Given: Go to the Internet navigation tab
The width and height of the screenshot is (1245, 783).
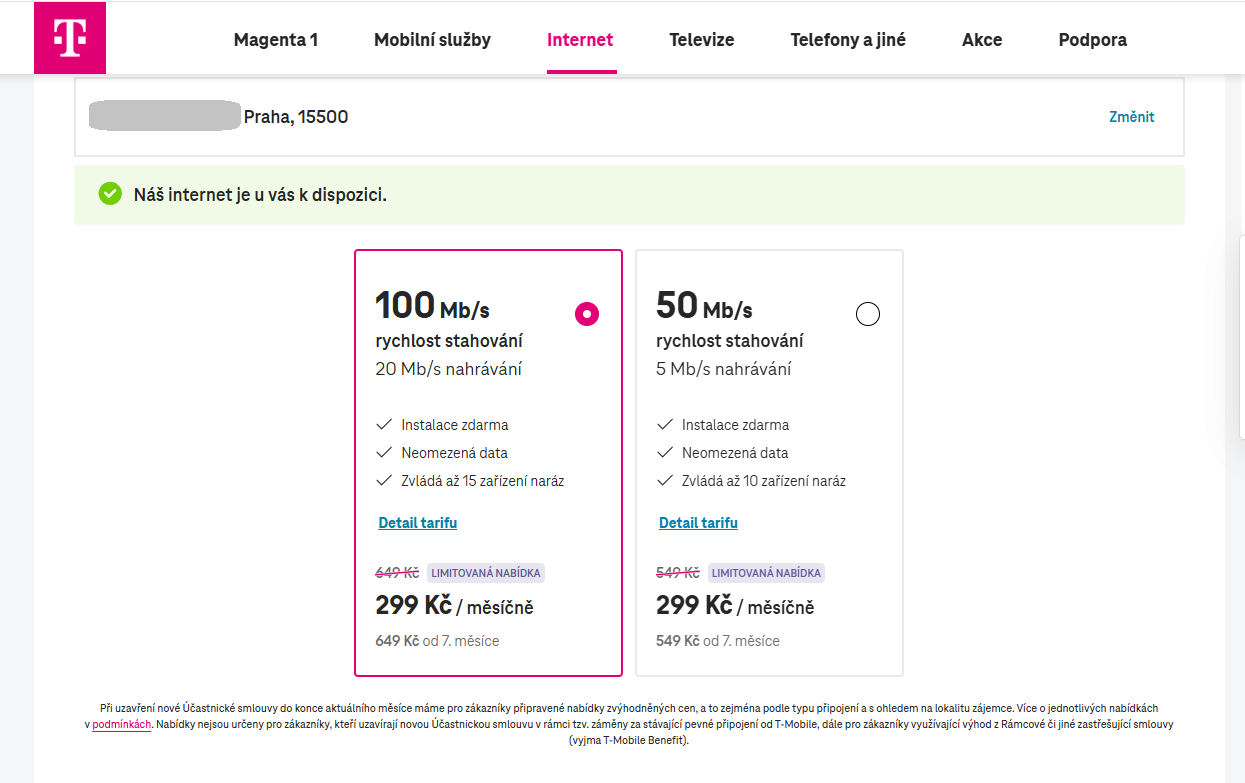Looking at the screenshot, I should (580, 40).
